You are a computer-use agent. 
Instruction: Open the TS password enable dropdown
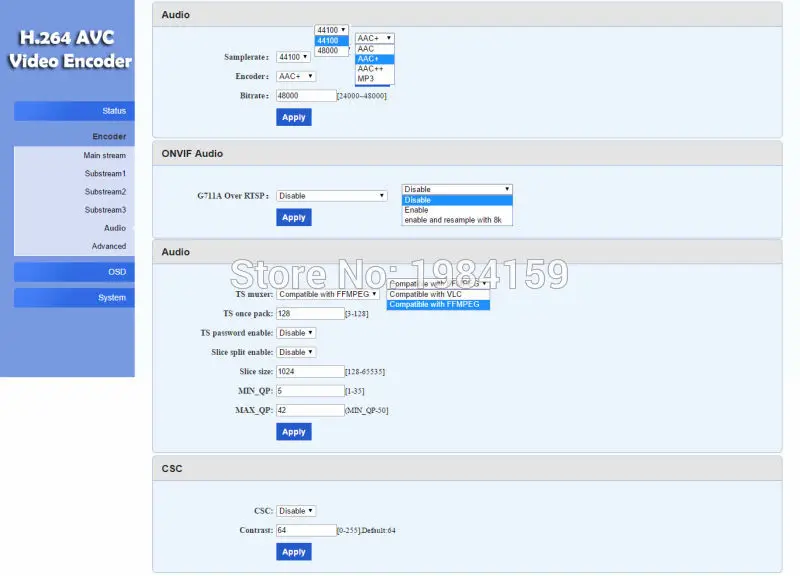(296, 333)
